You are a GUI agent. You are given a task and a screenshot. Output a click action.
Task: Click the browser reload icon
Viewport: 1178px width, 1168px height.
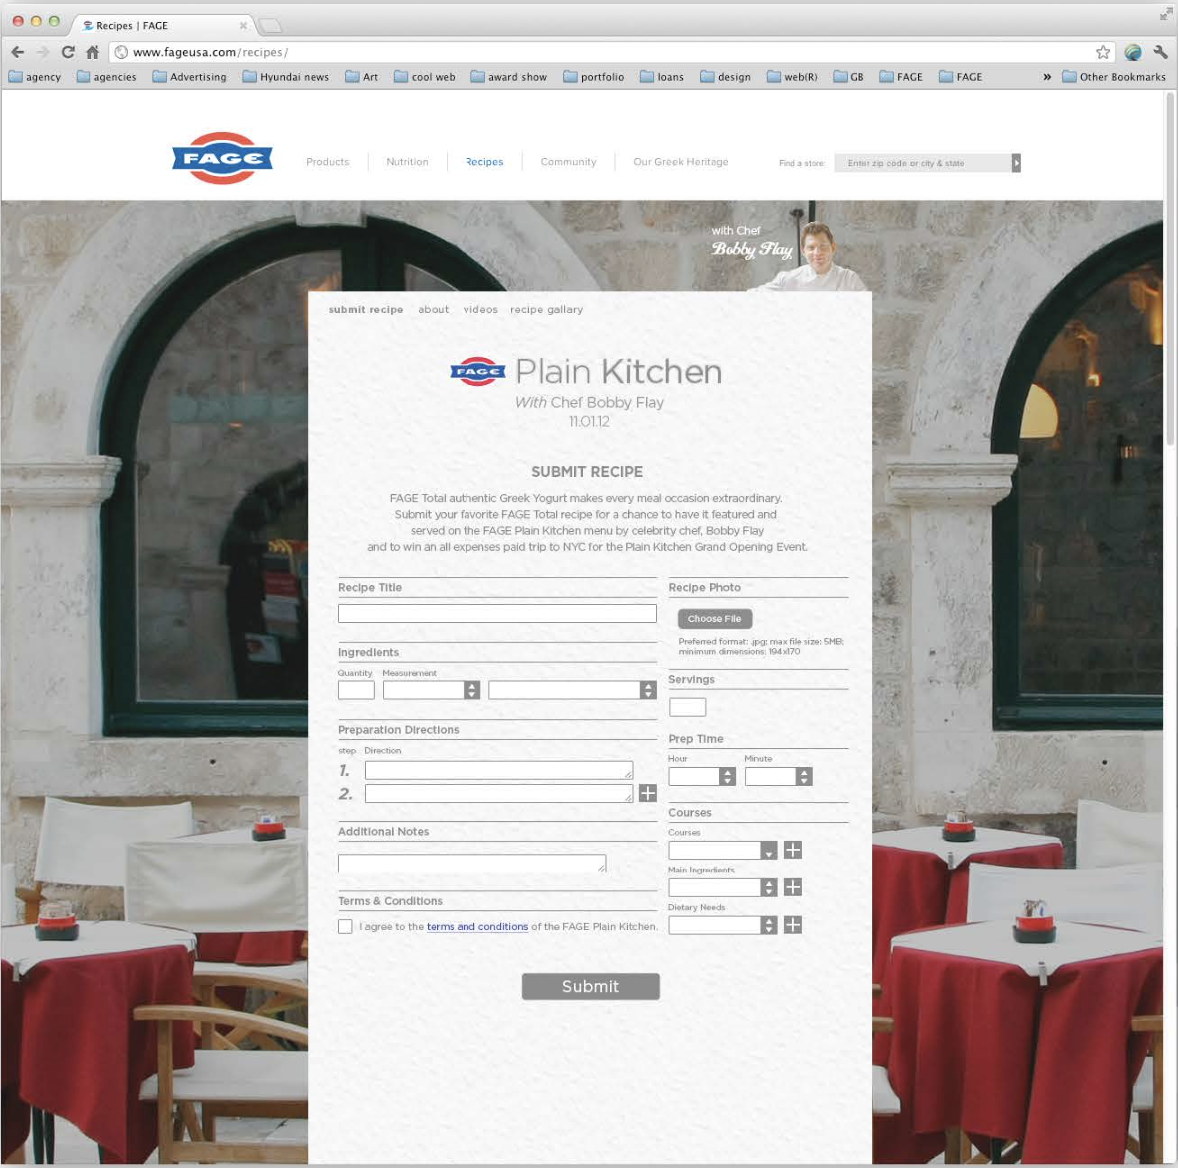(x=67, y=51)
